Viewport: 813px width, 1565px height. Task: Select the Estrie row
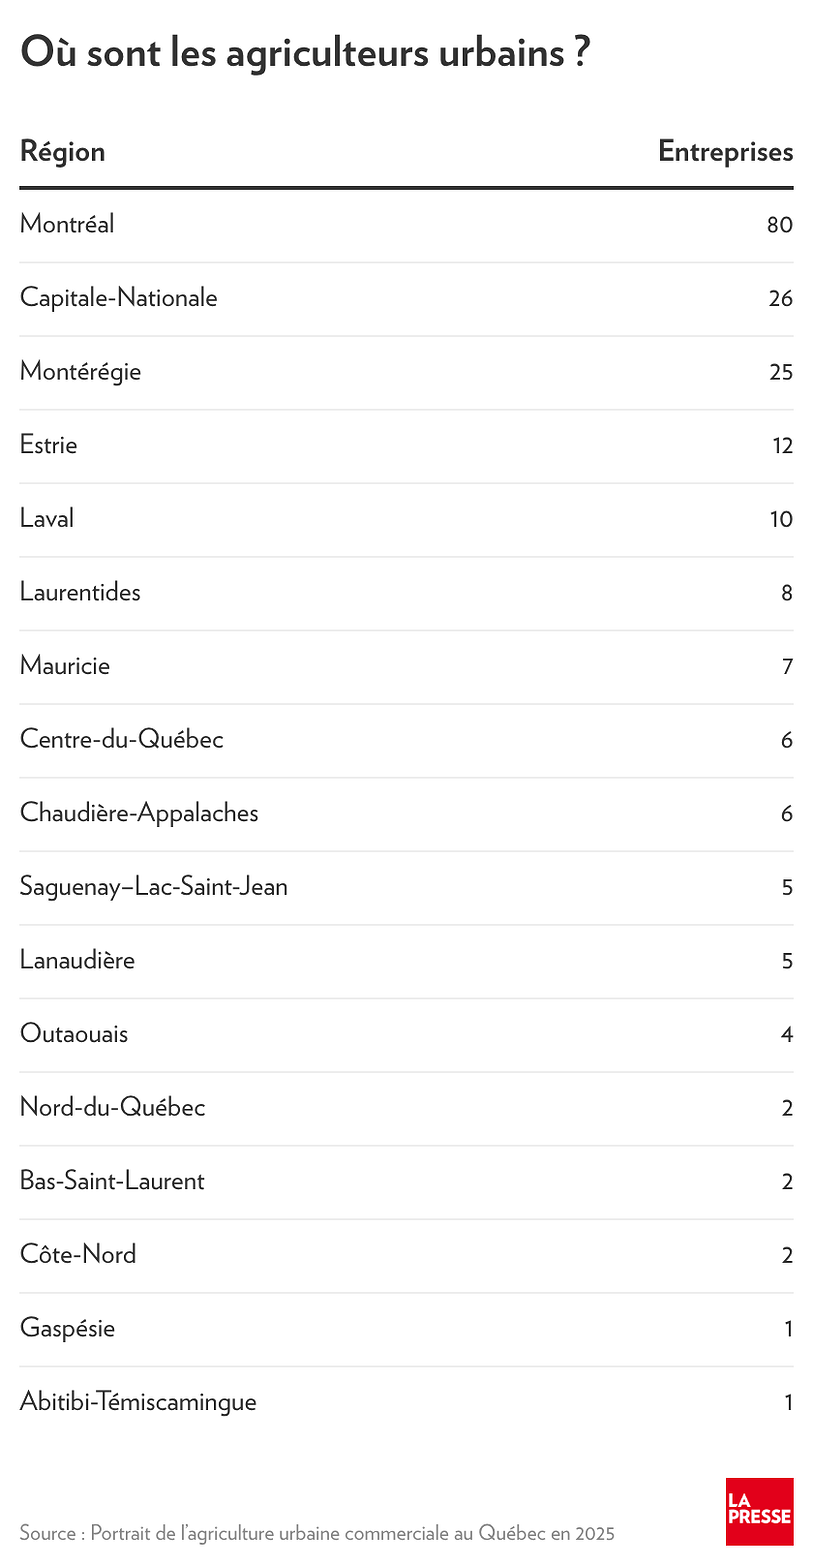(406, 446)
